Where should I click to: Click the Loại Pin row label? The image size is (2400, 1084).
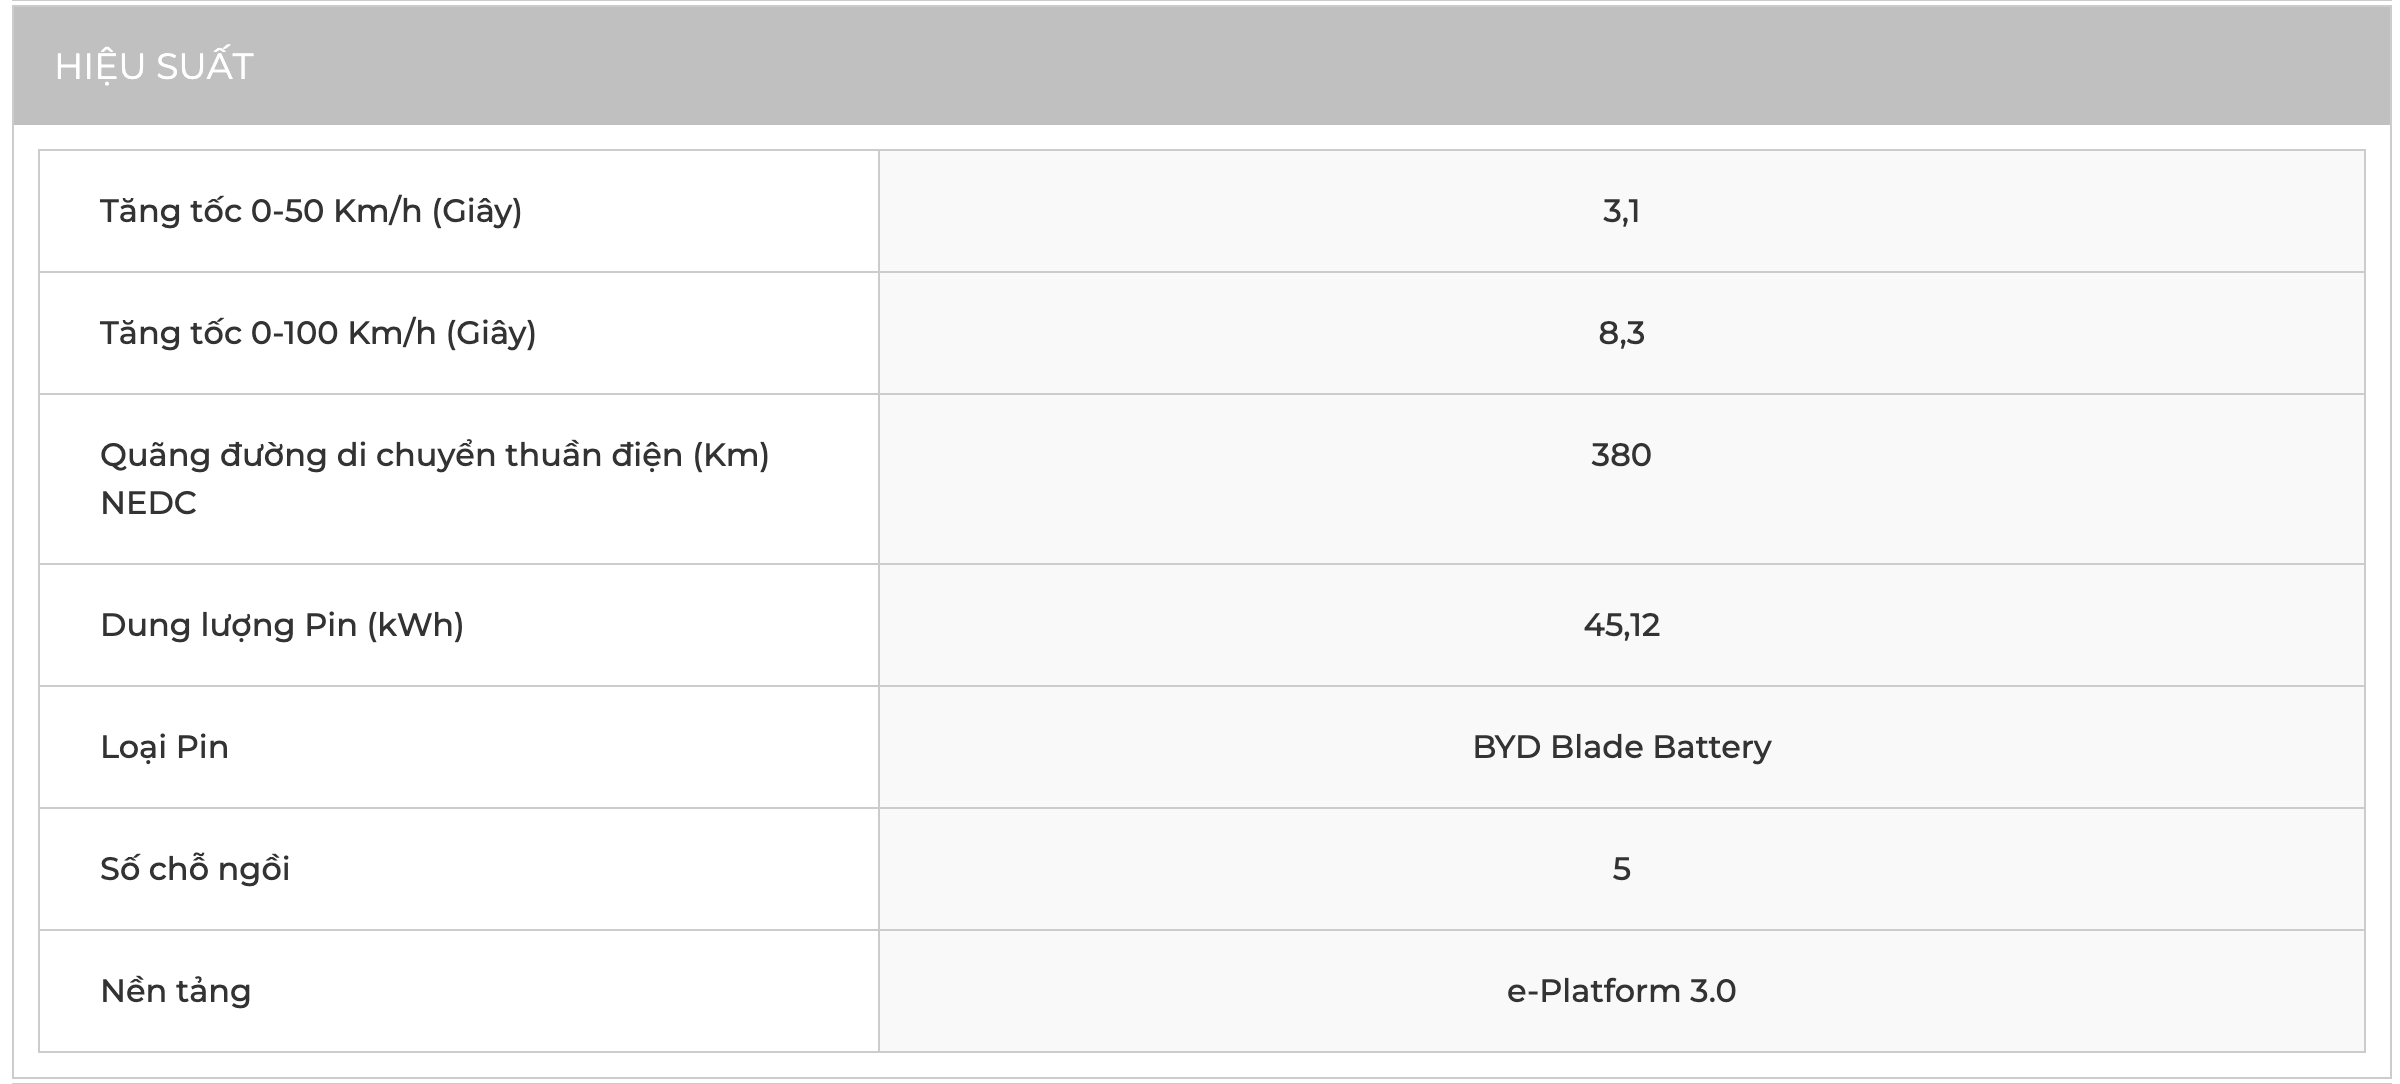pos(164,747)
